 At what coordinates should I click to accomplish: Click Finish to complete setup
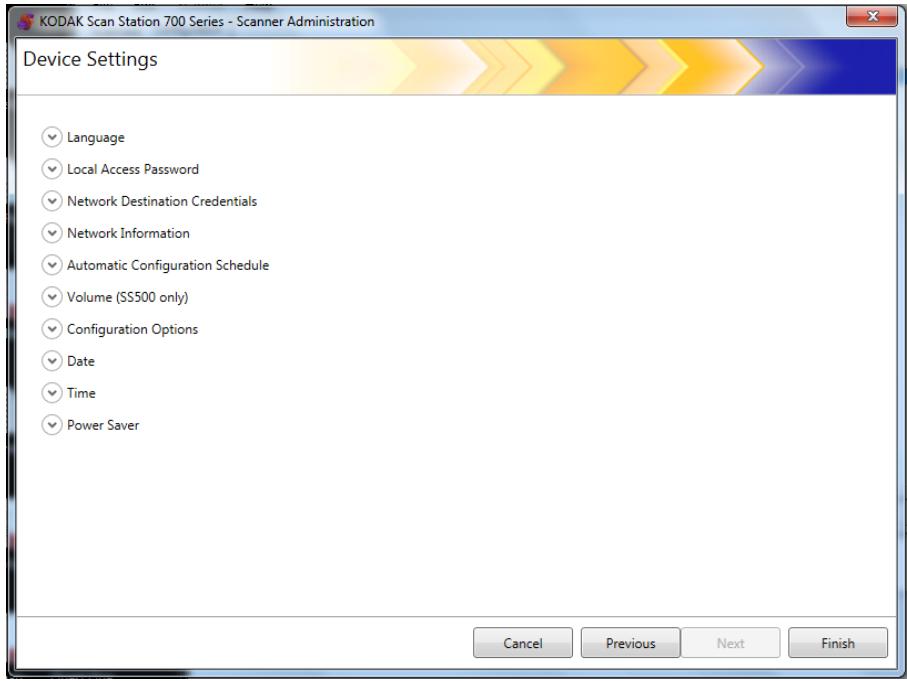838,643
